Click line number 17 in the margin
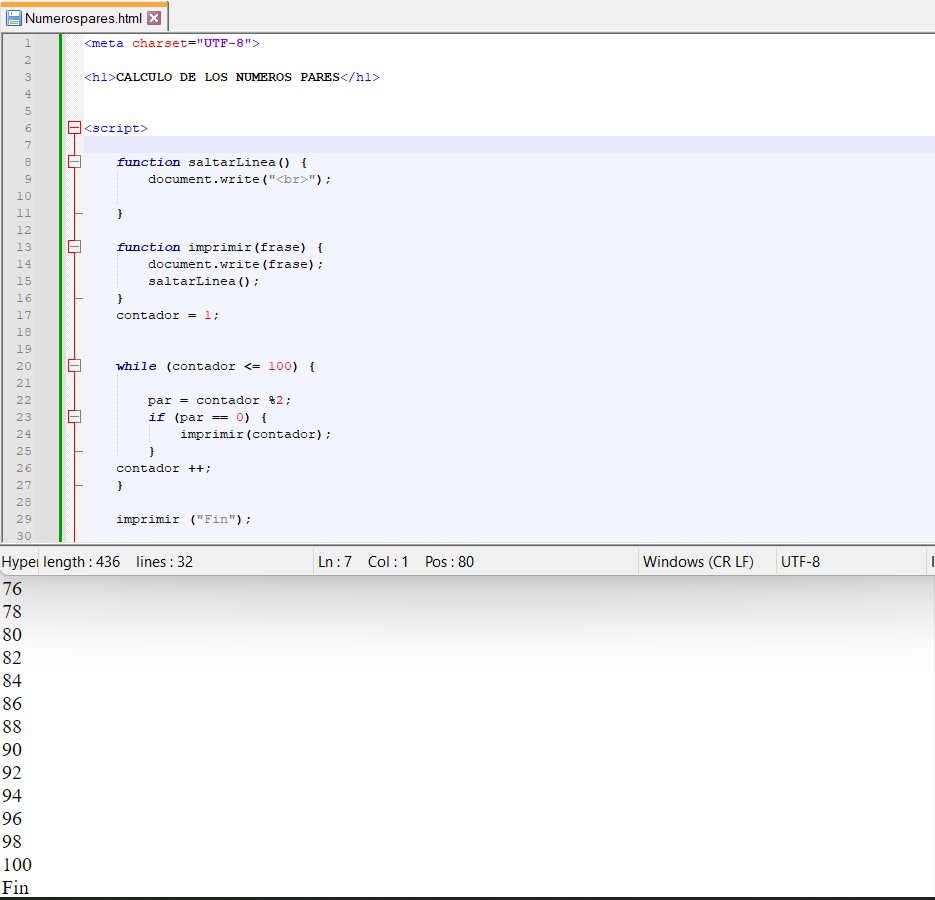 [x=24, y=315]
